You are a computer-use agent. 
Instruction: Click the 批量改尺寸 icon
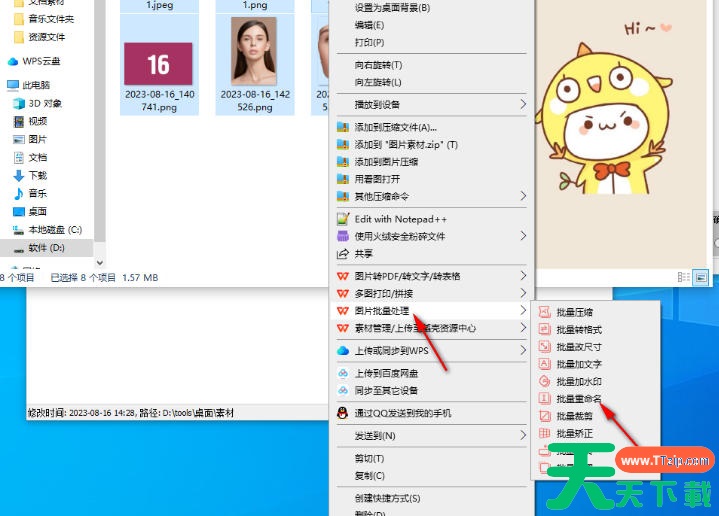(545, 347)
